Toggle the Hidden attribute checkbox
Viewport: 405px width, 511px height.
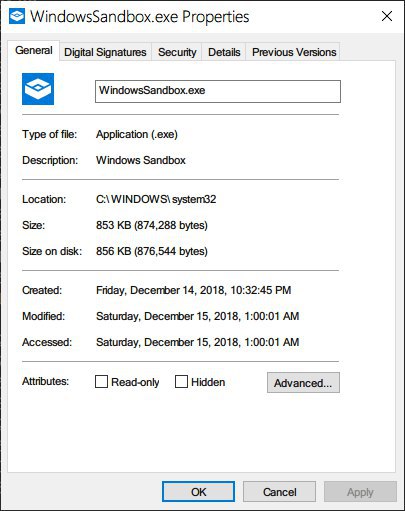[181, 382]
